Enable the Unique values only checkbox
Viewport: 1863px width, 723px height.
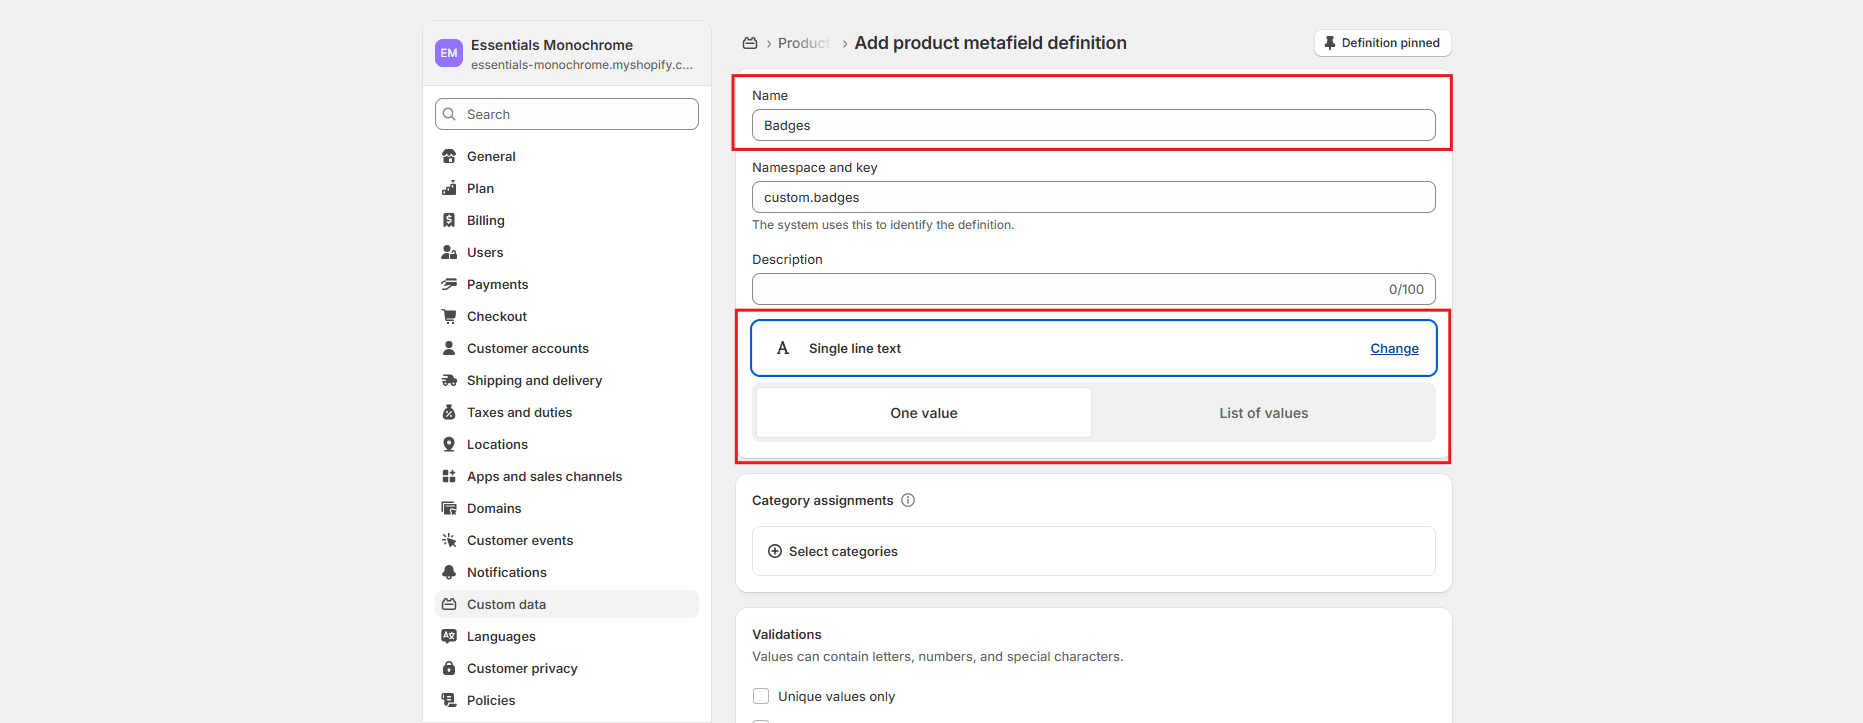(x=761, y=696)
